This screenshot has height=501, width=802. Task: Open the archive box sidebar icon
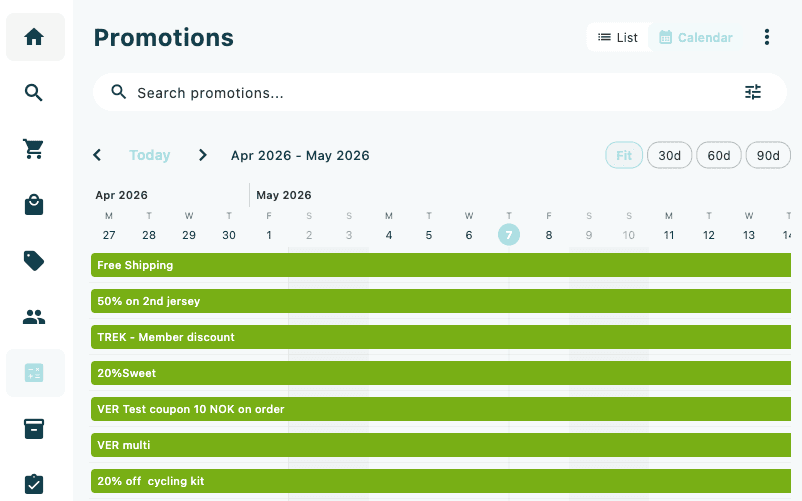click(34, 429)
